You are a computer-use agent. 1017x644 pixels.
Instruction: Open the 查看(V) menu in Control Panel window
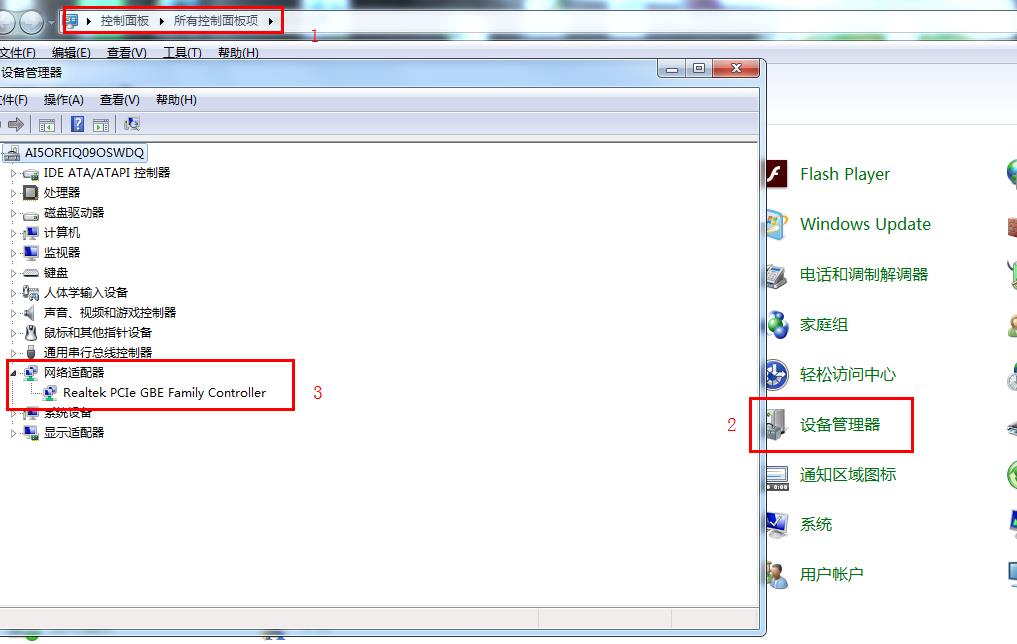click(126, 53)
